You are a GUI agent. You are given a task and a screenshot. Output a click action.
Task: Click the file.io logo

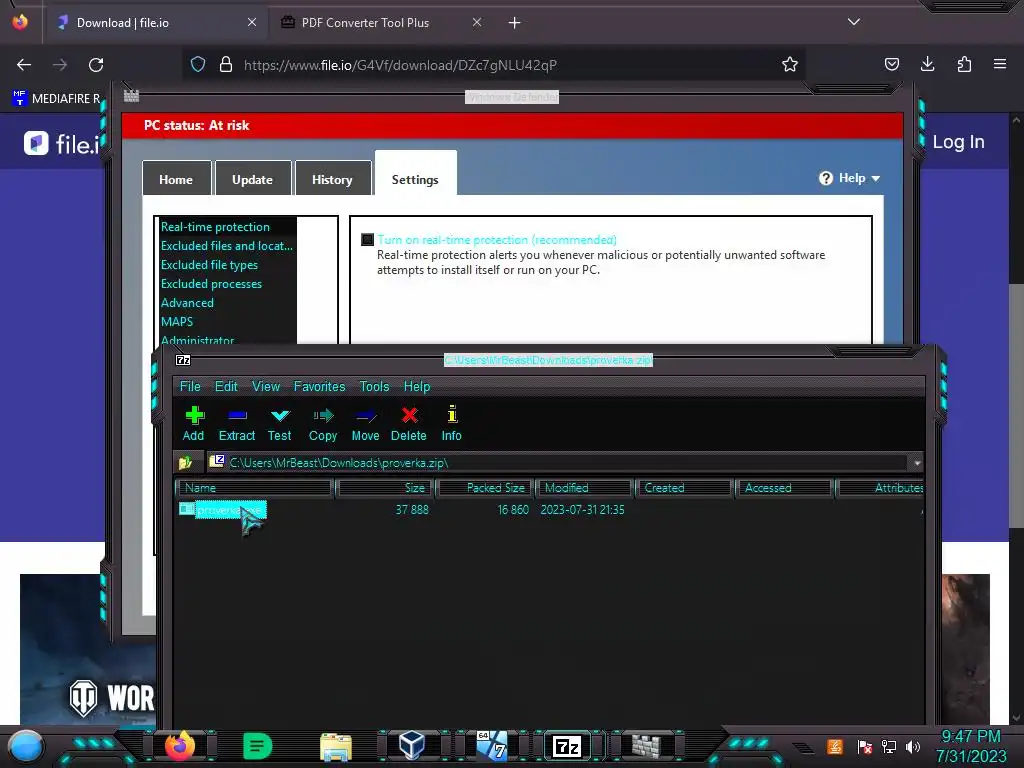61,144
